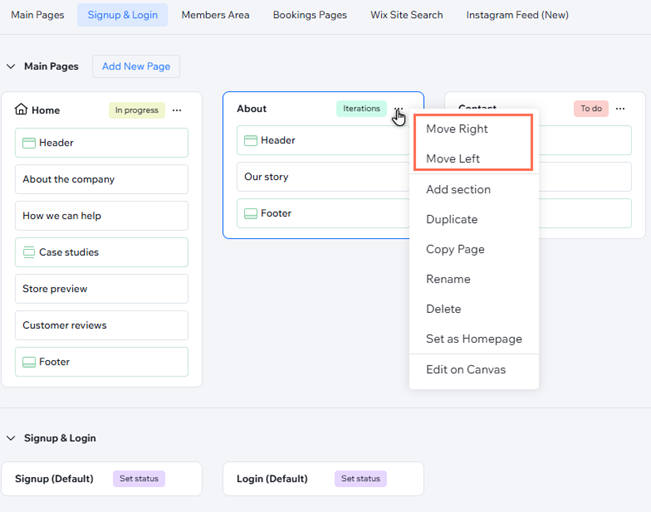This screenshot has width=651, height=512.
Task: Open the Login (Default) page card
Action: coord(323,479)
